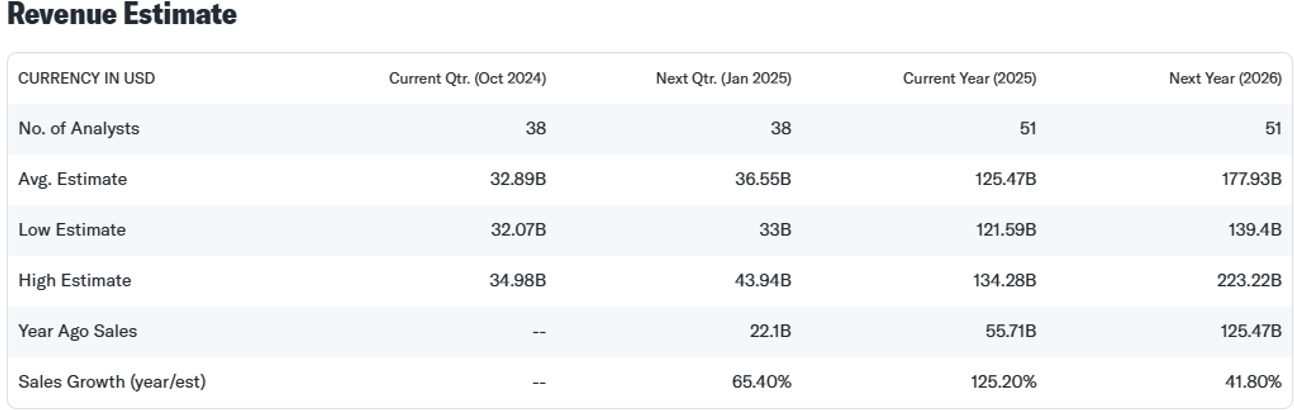
Task: Click the Next Year (2026) column header
Action: (x=1225, y=78)
